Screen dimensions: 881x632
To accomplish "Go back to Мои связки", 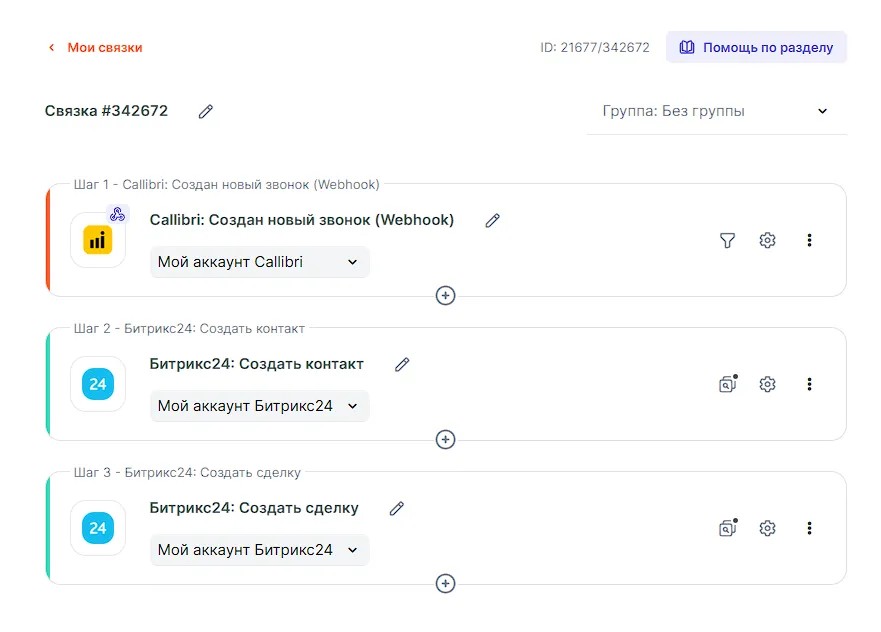I will pyautogui.click(x=96, y=47).
